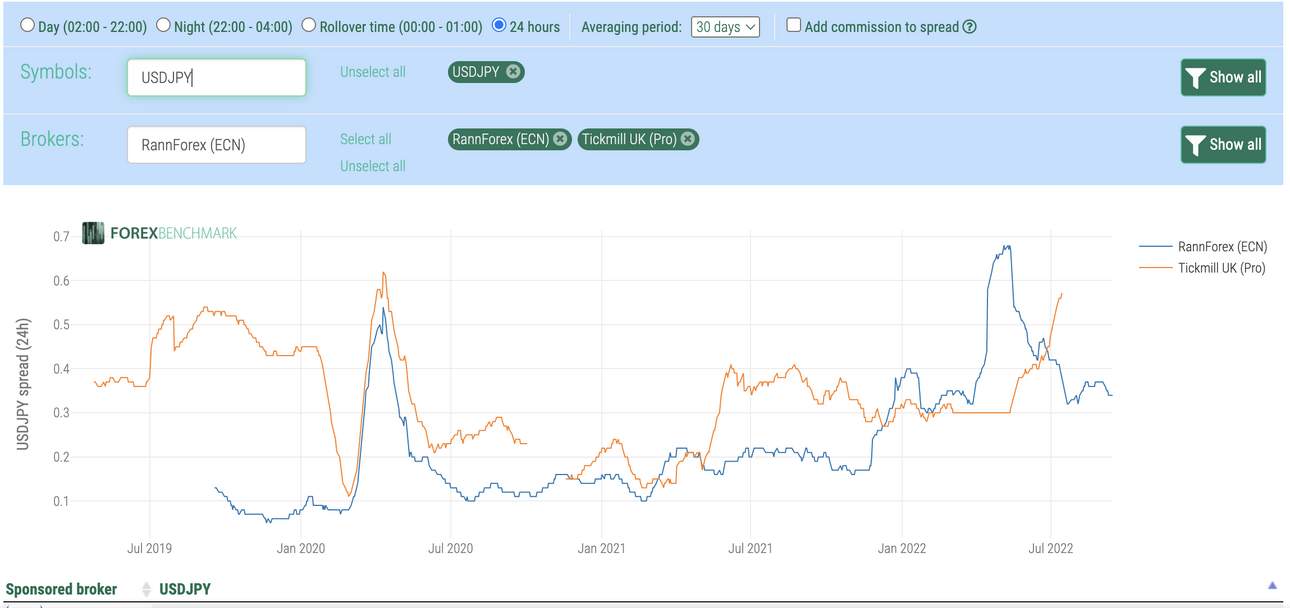Click Show all button in Brokers row
The width and height of the screenshot is (1290, 608).
click(x=1223, y=144)
